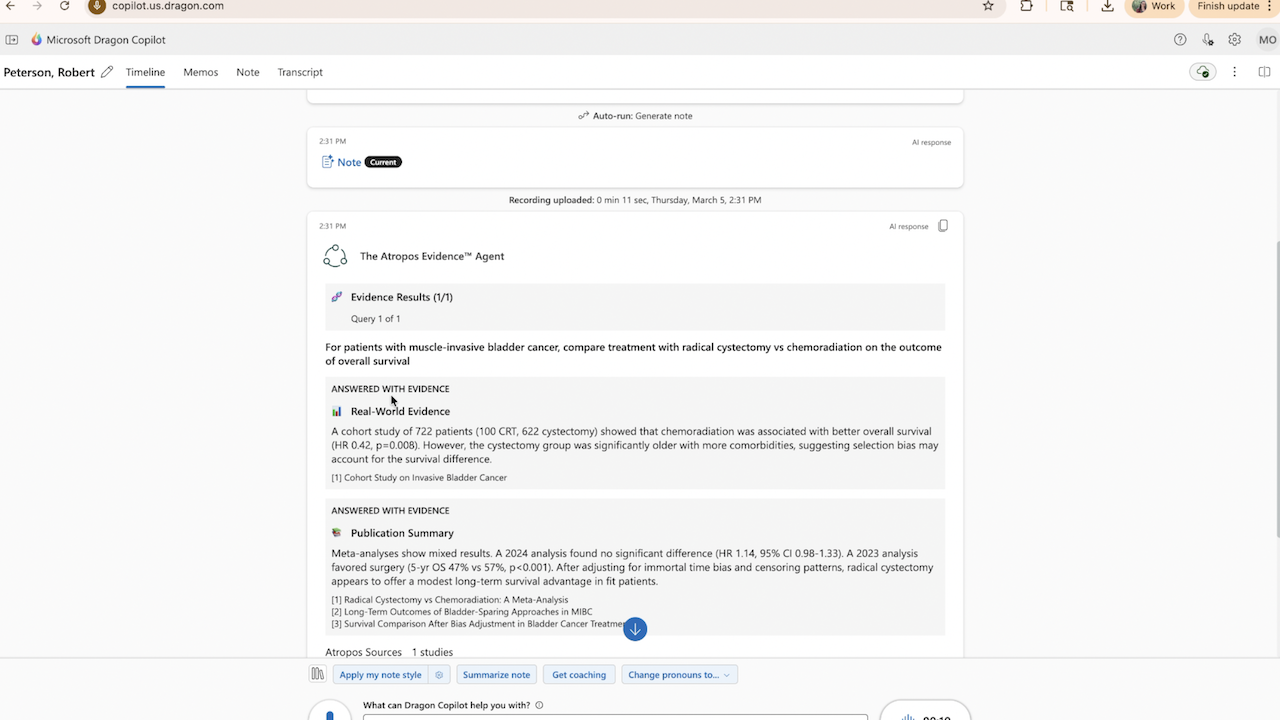
Task: Expand the Change pronouns to... dropdown
Action: (679, 675)
